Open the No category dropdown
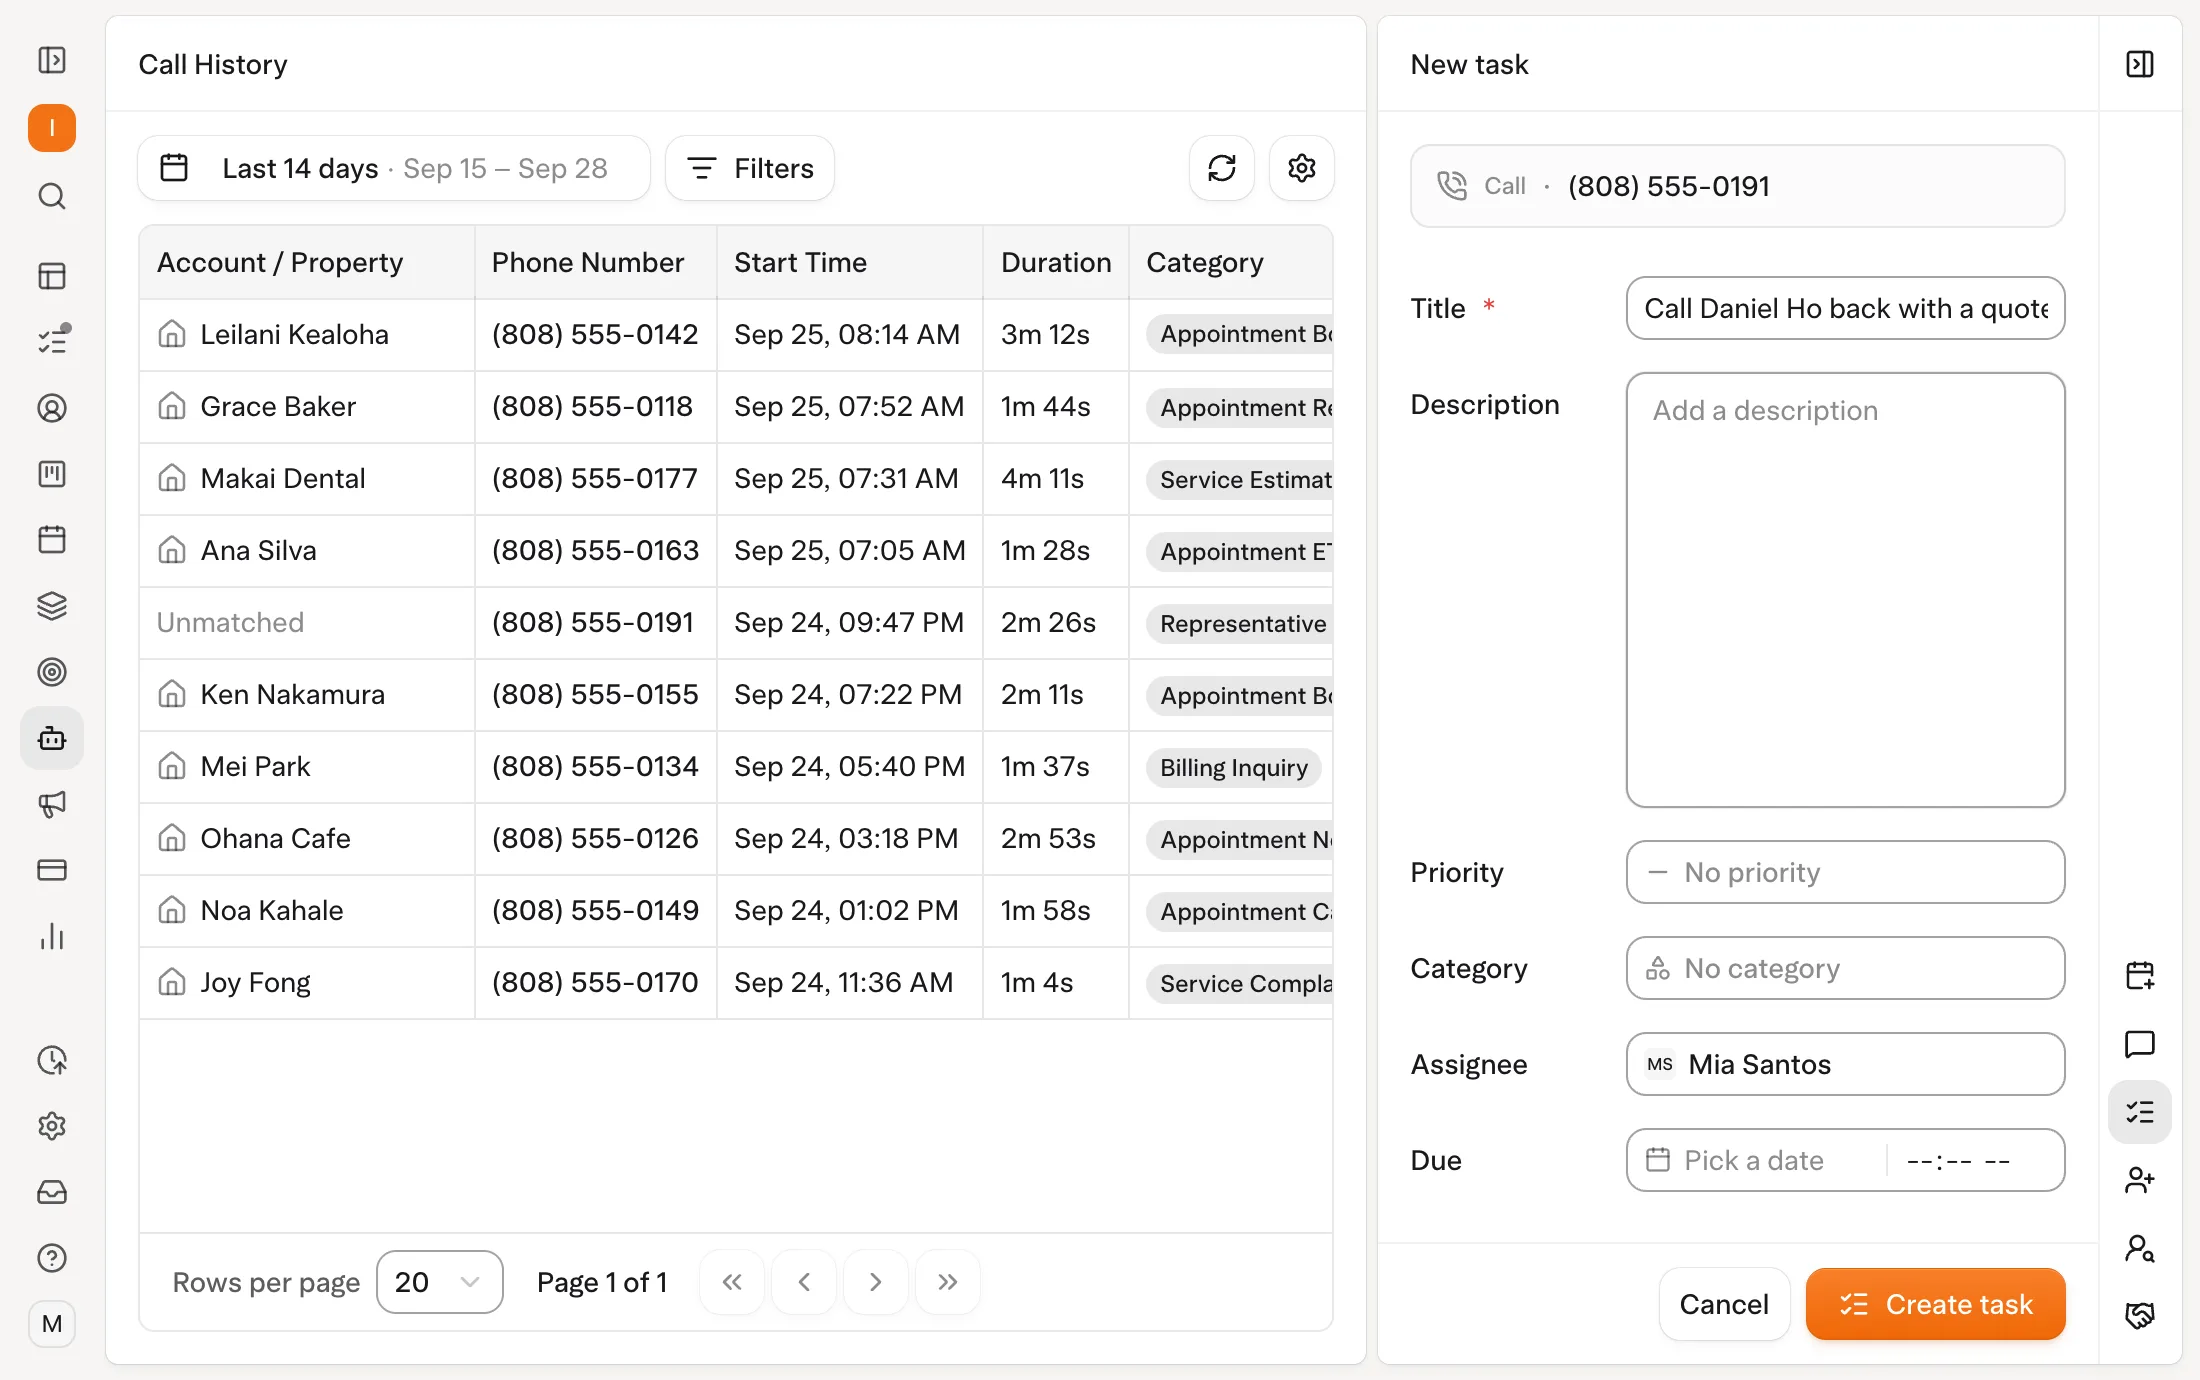 (1846, 968)
